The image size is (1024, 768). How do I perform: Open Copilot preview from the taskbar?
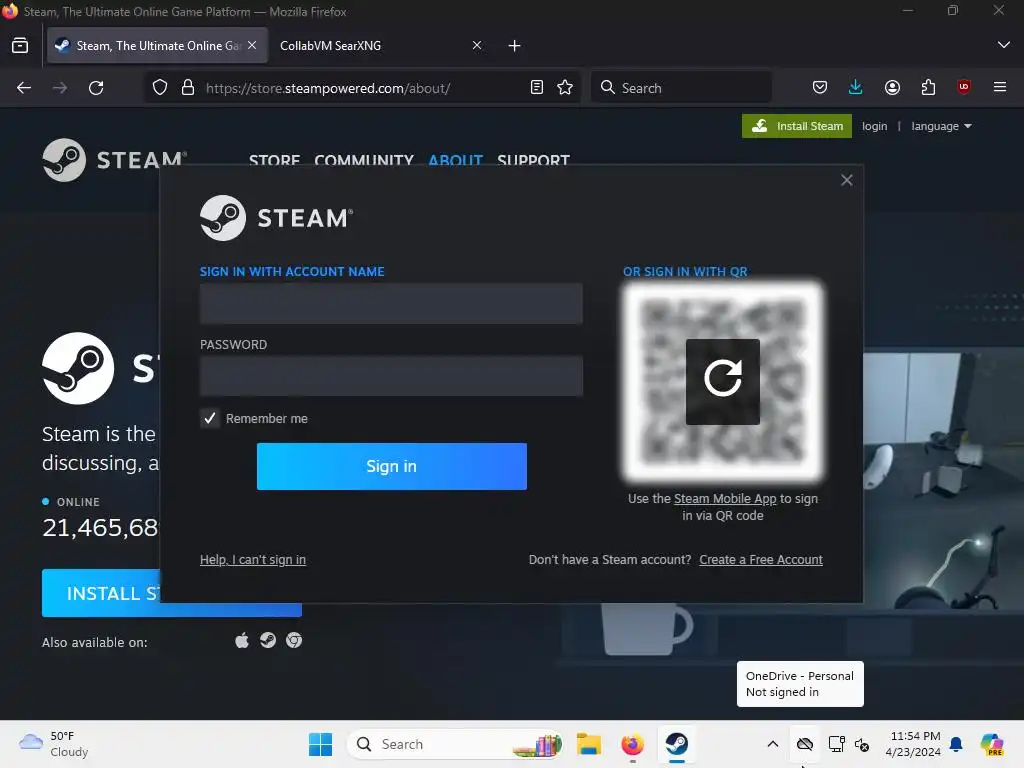992,744
